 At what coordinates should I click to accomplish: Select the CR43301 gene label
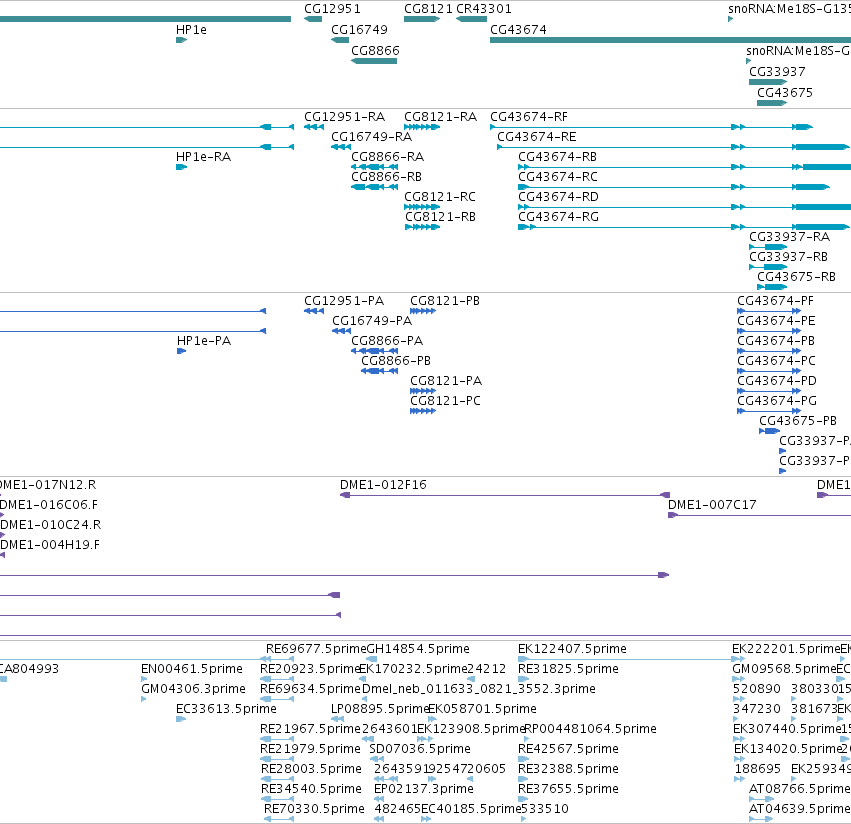coord(484,9)
